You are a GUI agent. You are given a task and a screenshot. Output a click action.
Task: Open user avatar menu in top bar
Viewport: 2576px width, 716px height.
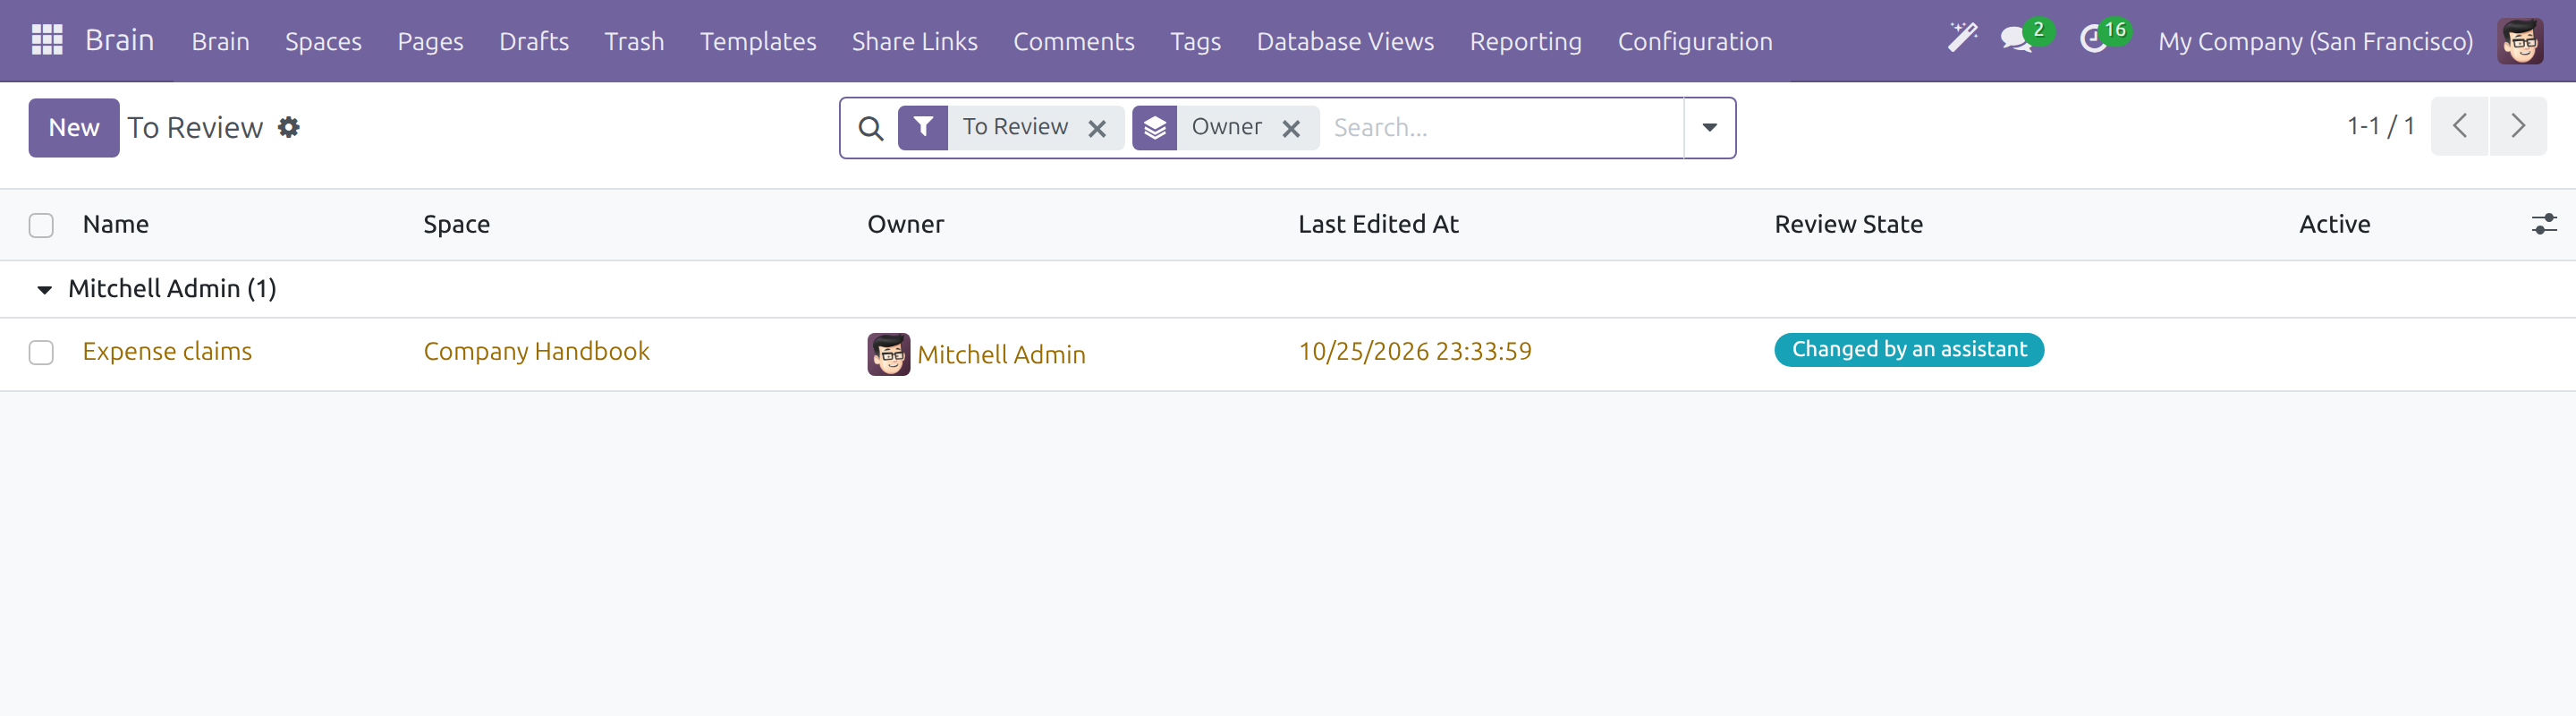point(2520,41)
